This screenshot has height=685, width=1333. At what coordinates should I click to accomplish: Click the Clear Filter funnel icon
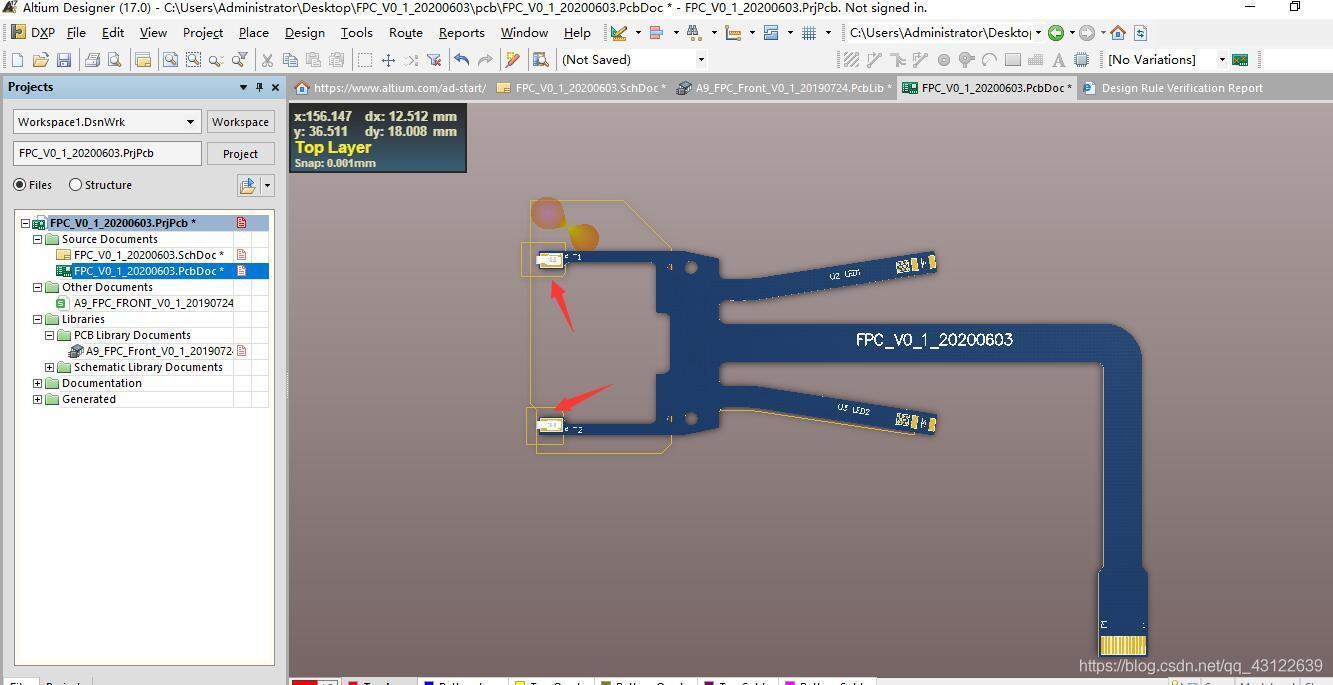[x=434, y=60]
